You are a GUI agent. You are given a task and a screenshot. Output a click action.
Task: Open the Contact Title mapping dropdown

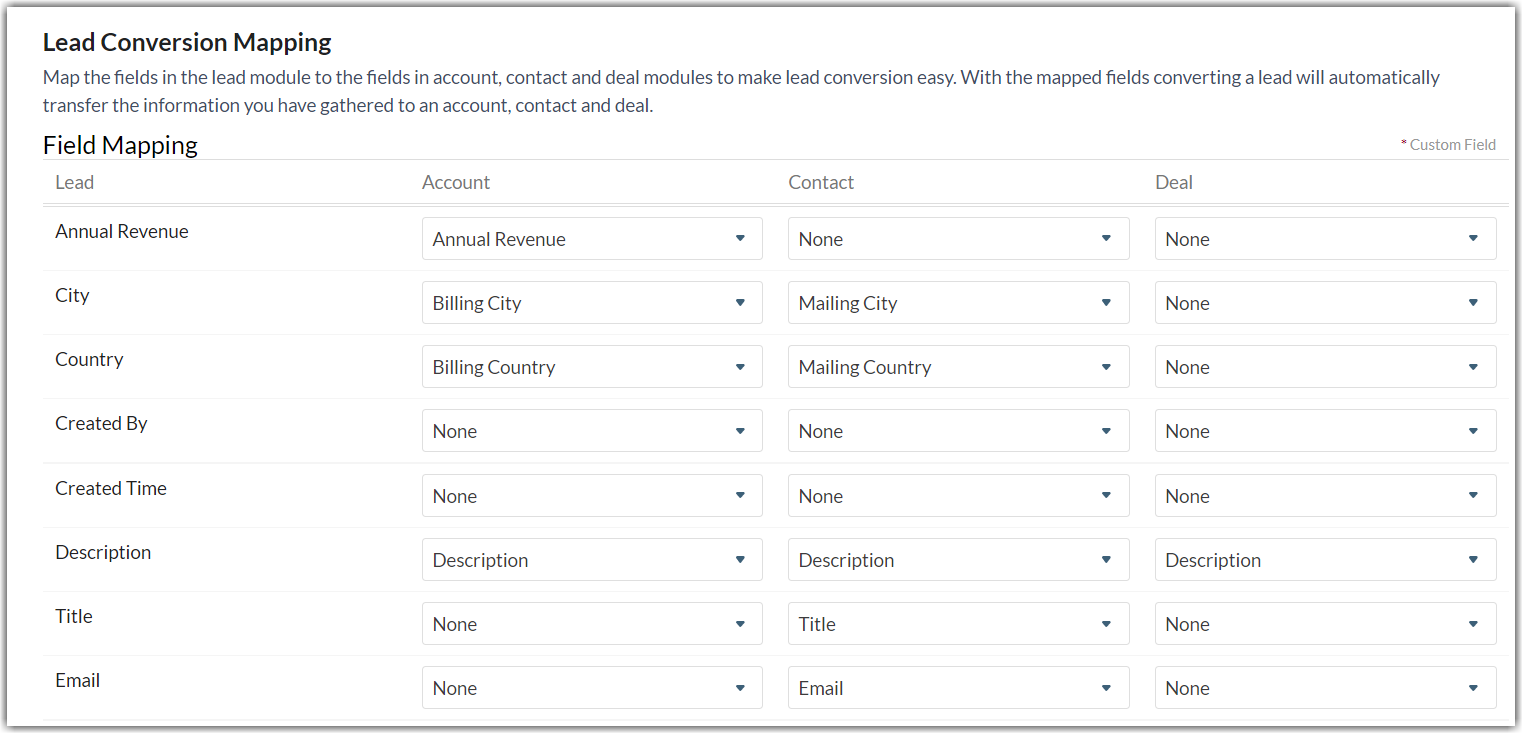(958, 624)
